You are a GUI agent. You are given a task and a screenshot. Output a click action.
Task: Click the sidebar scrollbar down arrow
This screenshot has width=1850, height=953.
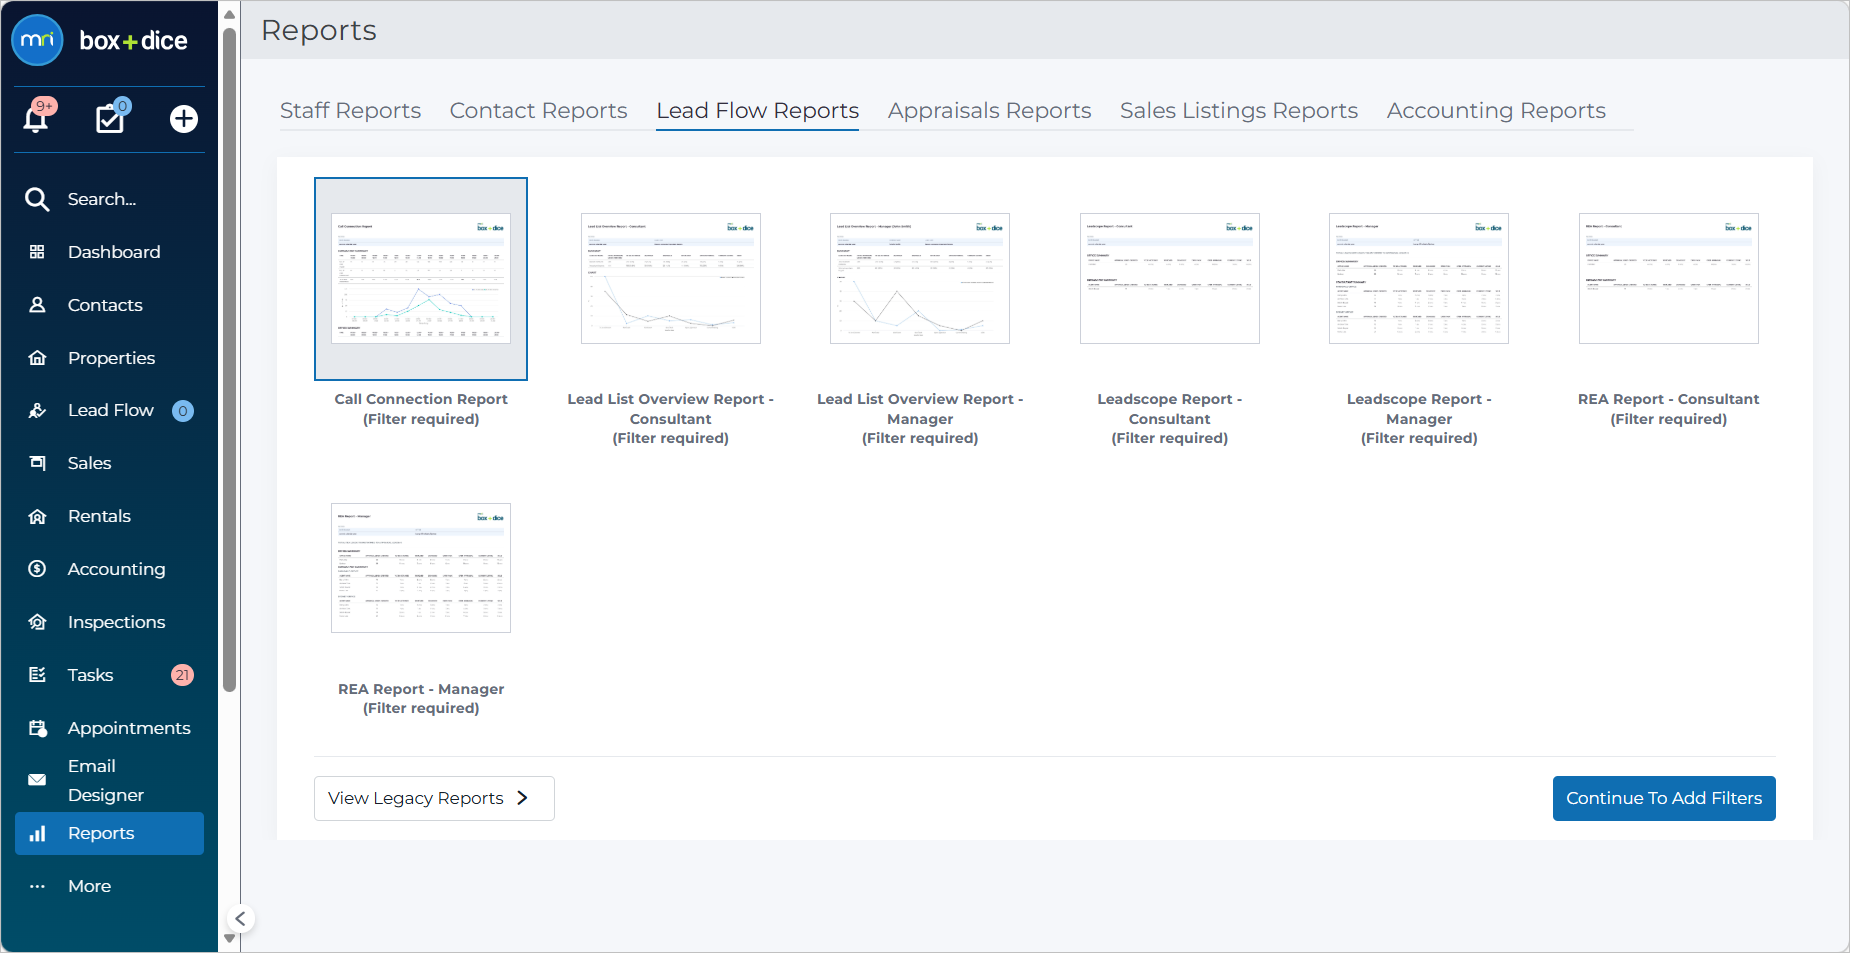click(229, 939)
